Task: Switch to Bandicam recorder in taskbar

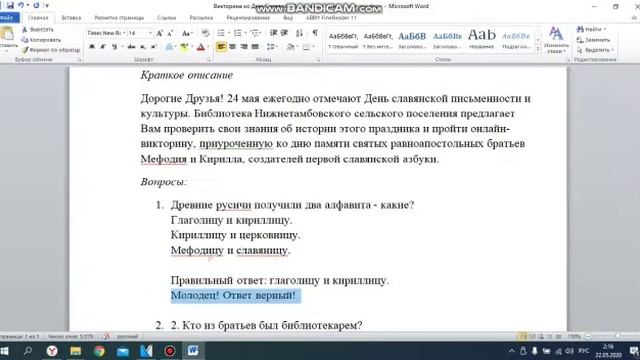Action: click(170, 351)
